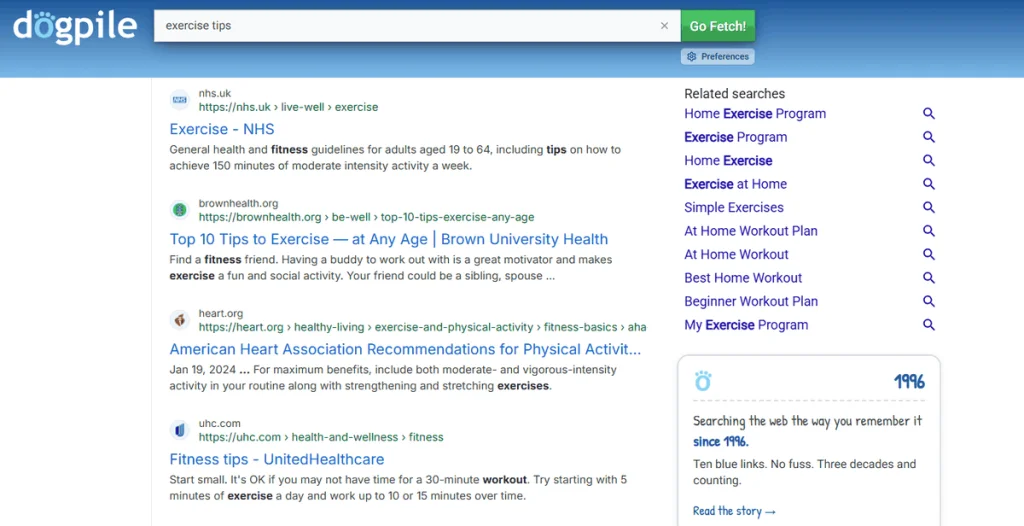Clear the search box with the X icon
This screenshot has width=1024, height=526.
pos(664,26)
